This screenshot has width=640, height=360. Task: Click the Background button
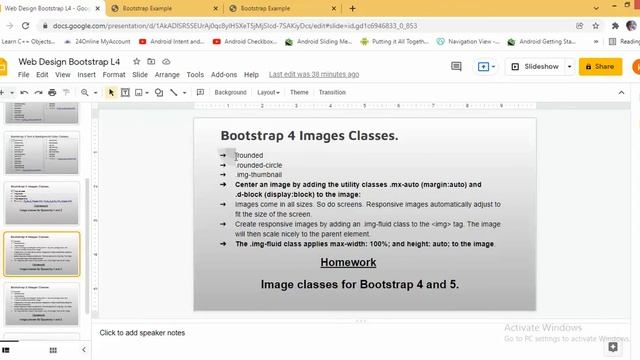tap(231, 92)
